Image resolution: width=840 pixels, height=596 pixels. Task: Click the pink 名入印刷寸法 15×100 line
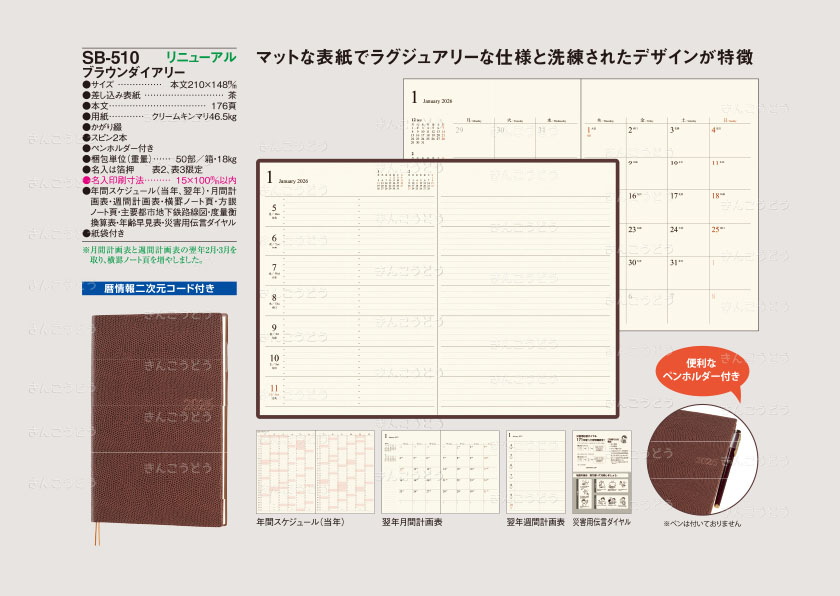pos(159,180)
